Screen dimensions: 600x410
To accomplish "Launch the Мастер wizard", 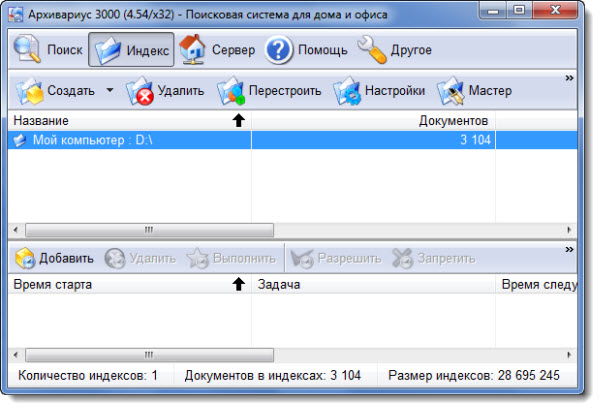I will coord(476,91).
